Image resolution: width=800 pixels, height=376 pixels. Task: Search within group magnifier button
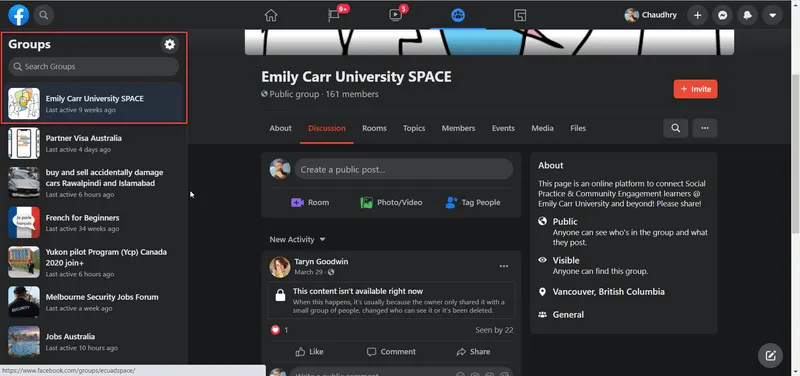676,129
